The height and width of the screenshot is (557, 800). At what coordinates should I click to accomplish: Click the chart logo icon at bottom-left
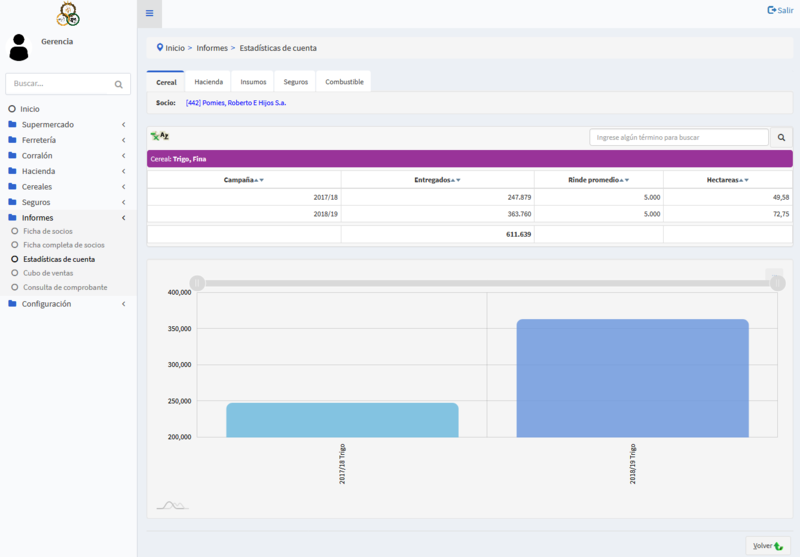[x=172, y=505]
